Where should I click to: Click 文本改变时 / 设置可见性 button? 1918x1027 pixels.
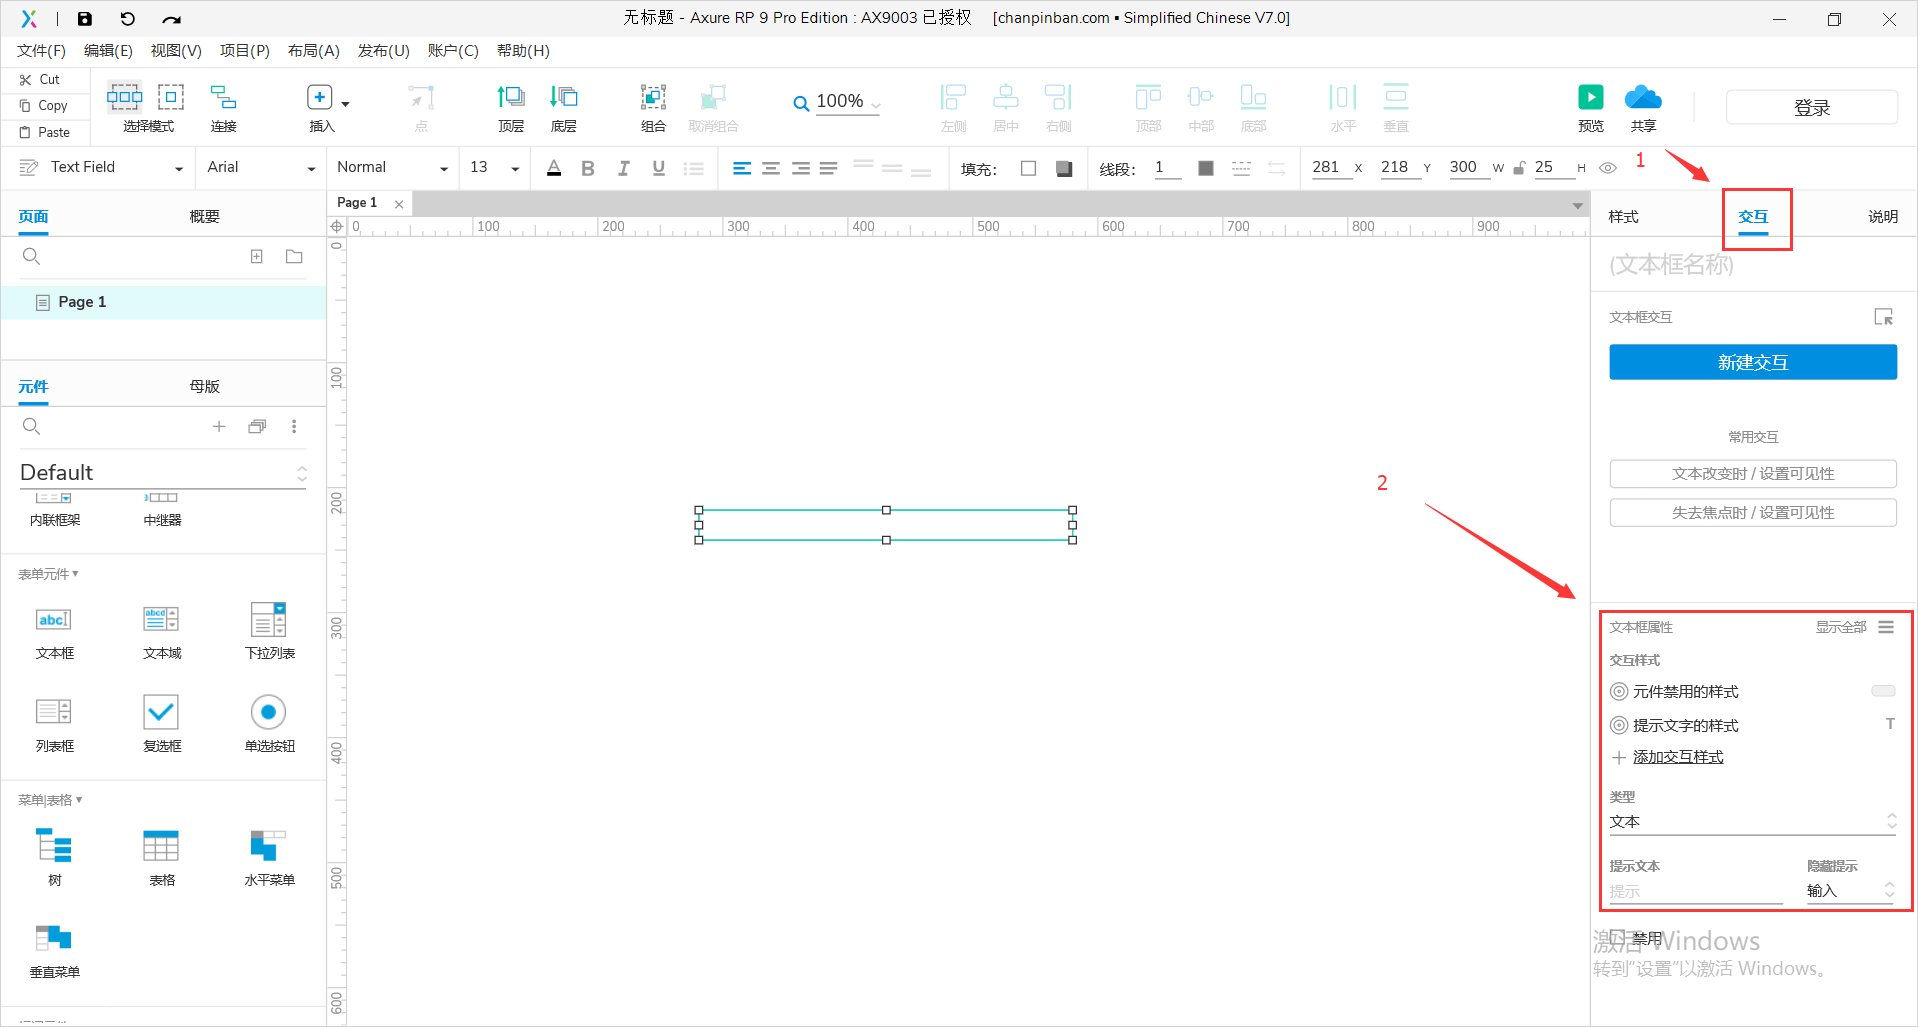tap(1752, 474)
